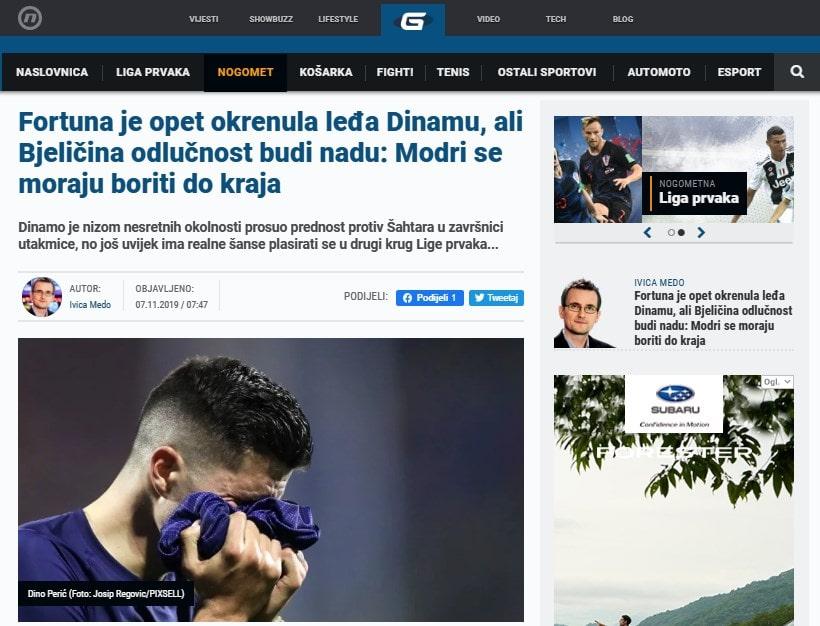Open the Nogometna Liga prvaka banner image

[674, 169]
